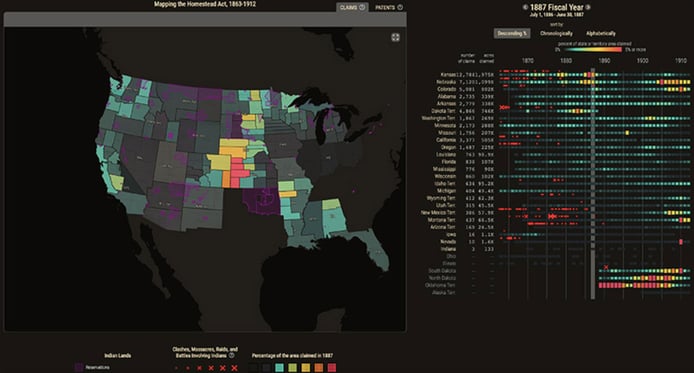Click the light green percentage legend swatch
The width and height of the screenshot is (694, 373).
(x=293, y=367)
